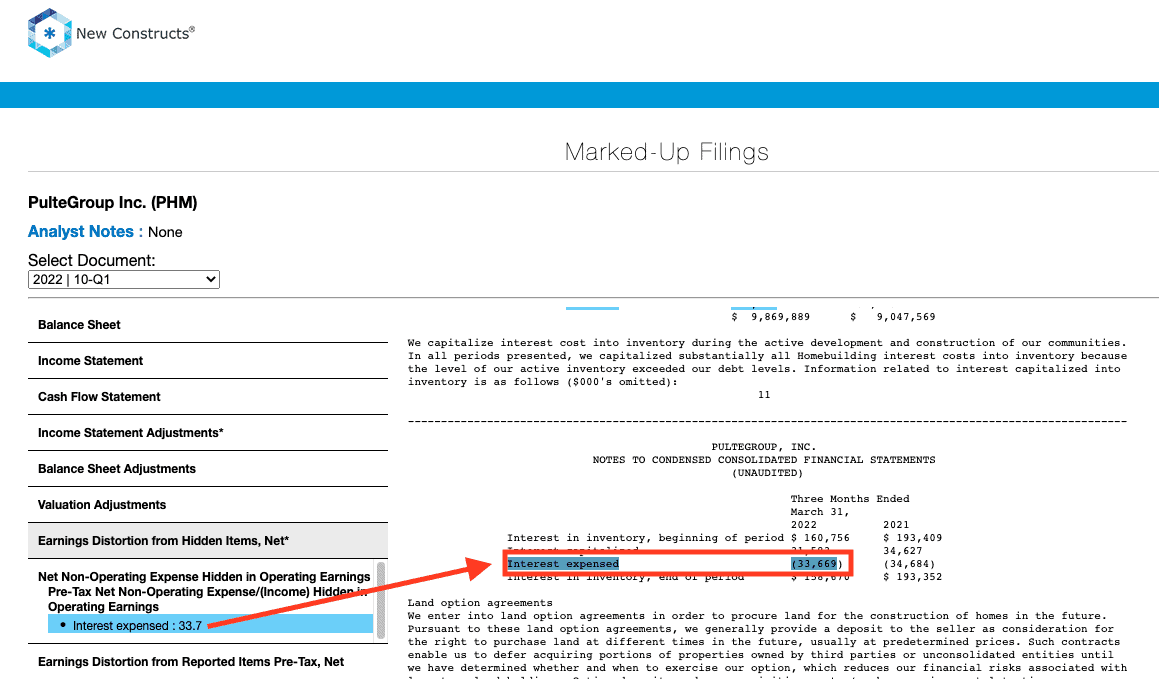Open the Valuation Adjustments section

point(208,505)
